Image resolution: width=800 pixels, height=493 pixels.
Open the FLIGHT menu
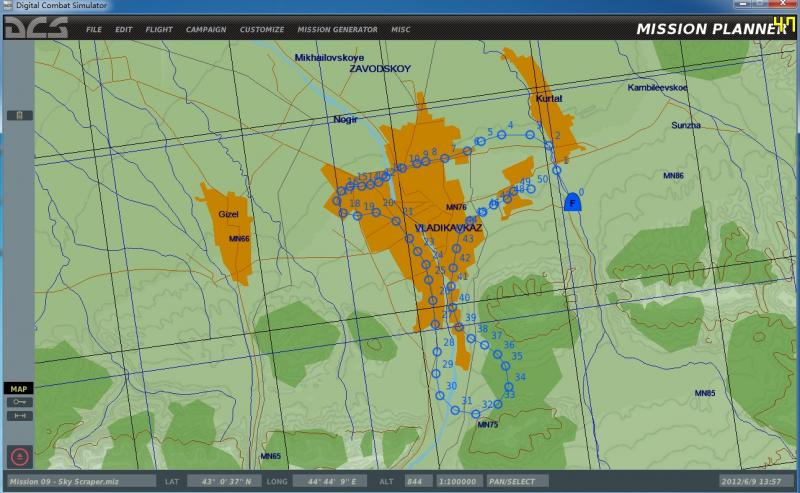(159, 30)
